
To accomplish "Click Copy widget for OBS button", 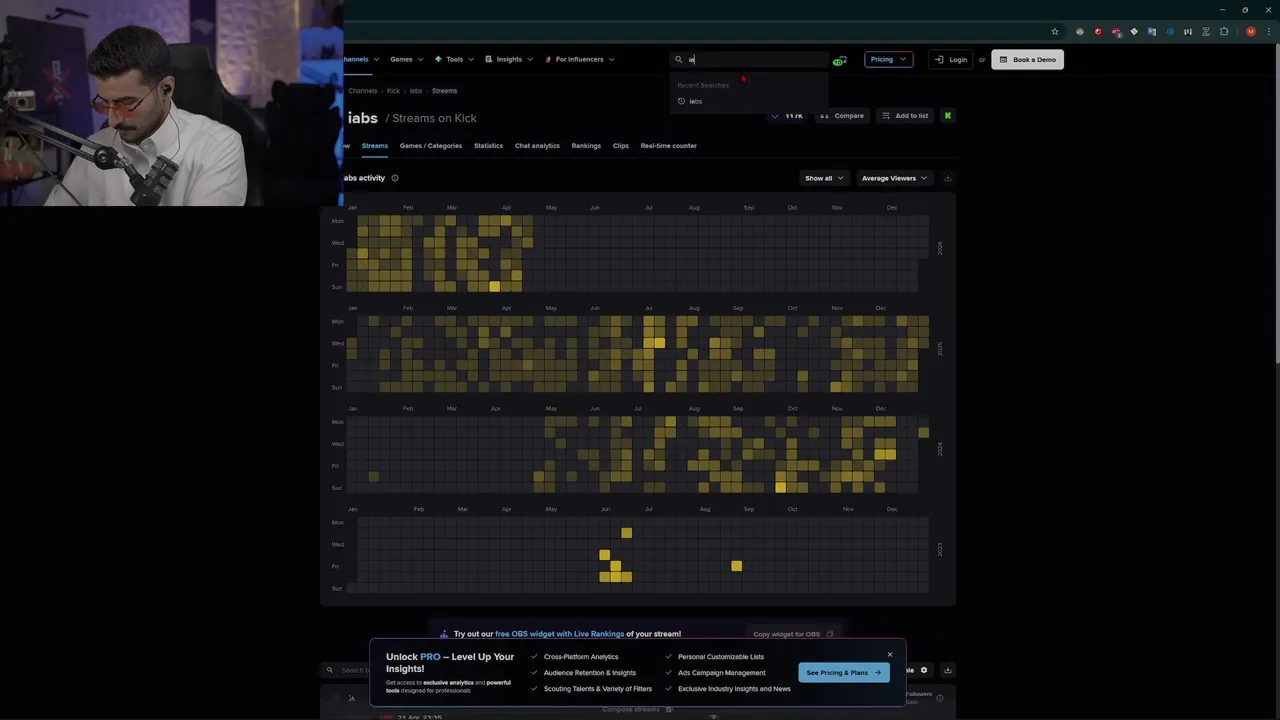I will (793, 634).
